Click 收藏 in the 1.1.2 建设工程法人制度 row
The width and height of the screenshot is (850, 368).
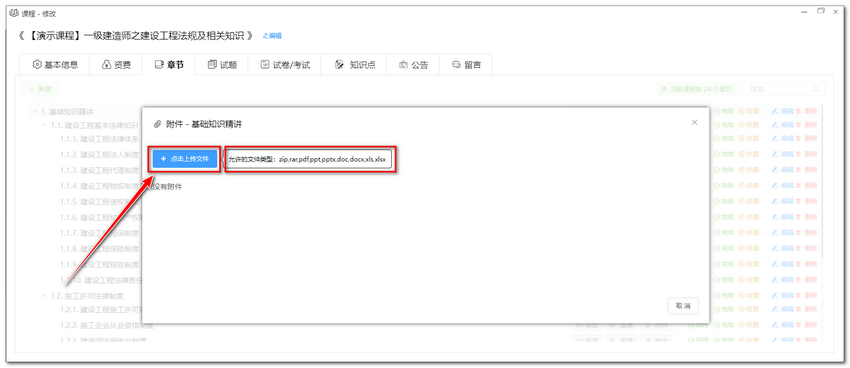pos(749,154)
